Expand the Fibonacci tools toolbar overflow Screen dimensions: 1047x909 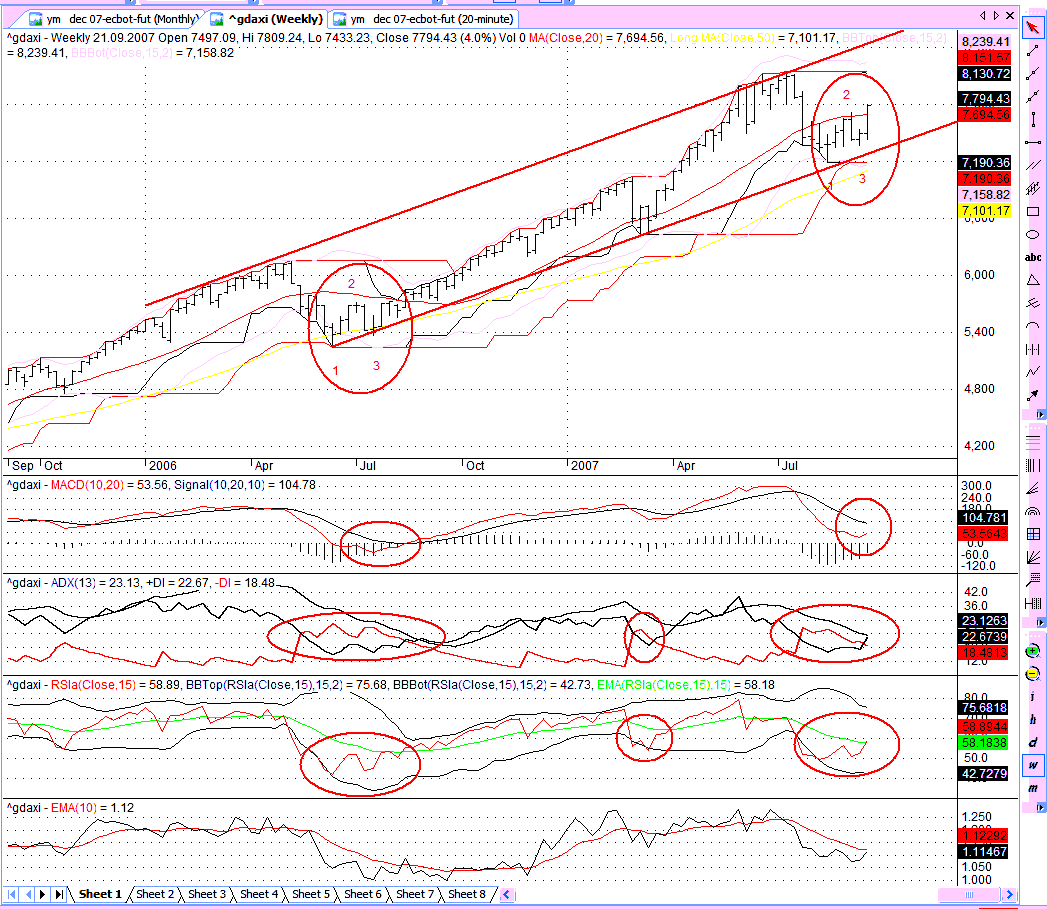pos(1040,622)
